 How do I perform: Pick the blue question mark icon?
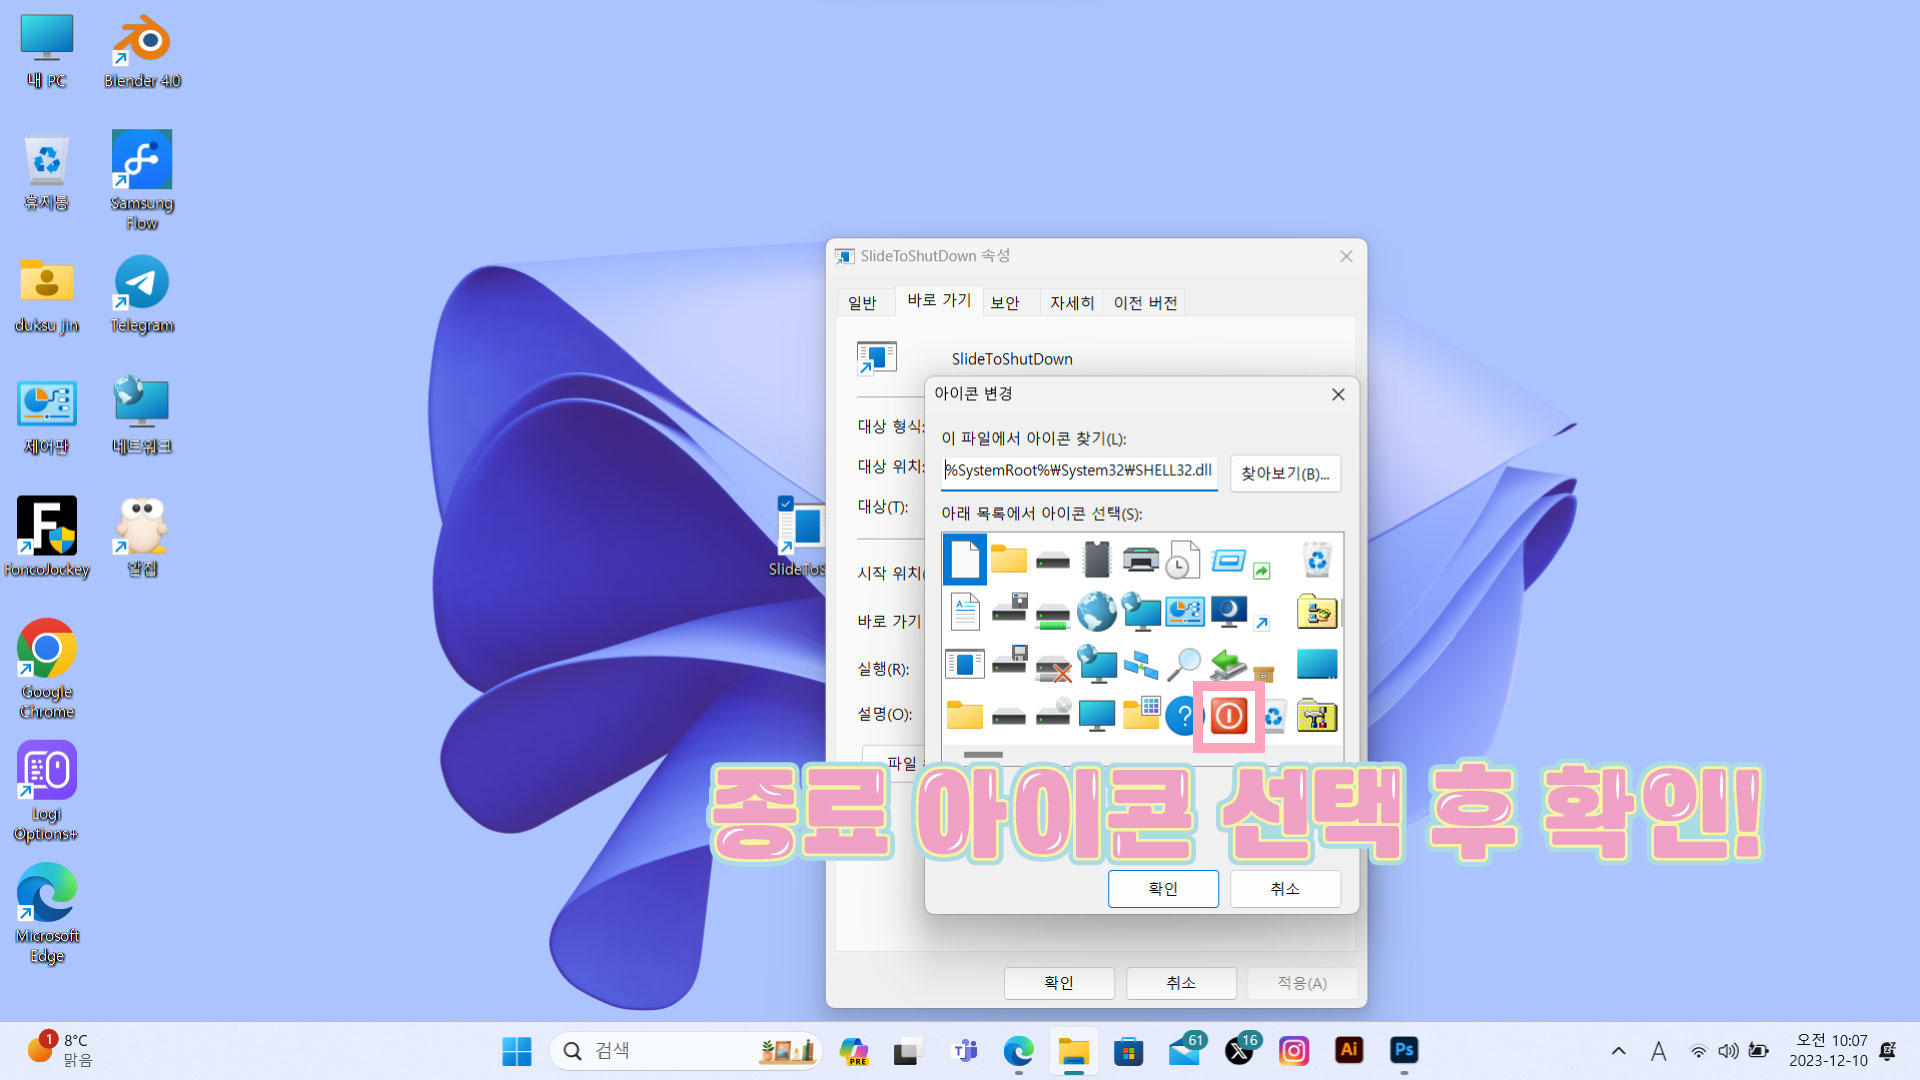click(x=1183, y=716)
